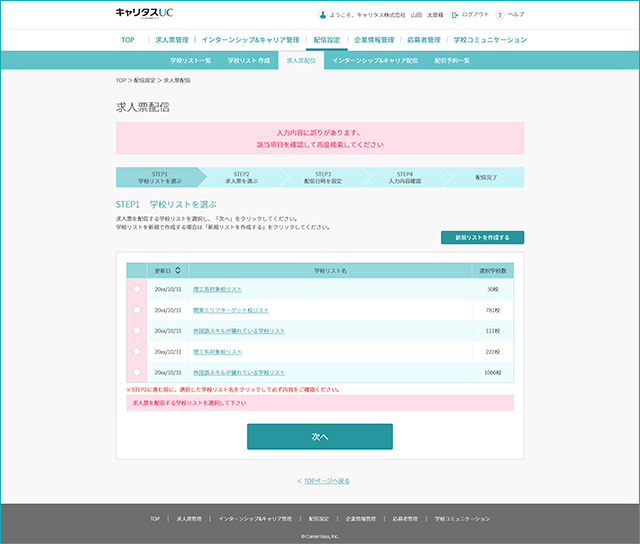This screenshot has width=640, height=544.
Task: Select radio for 外国語スキル list with 111校
Action: pos(137,331)
